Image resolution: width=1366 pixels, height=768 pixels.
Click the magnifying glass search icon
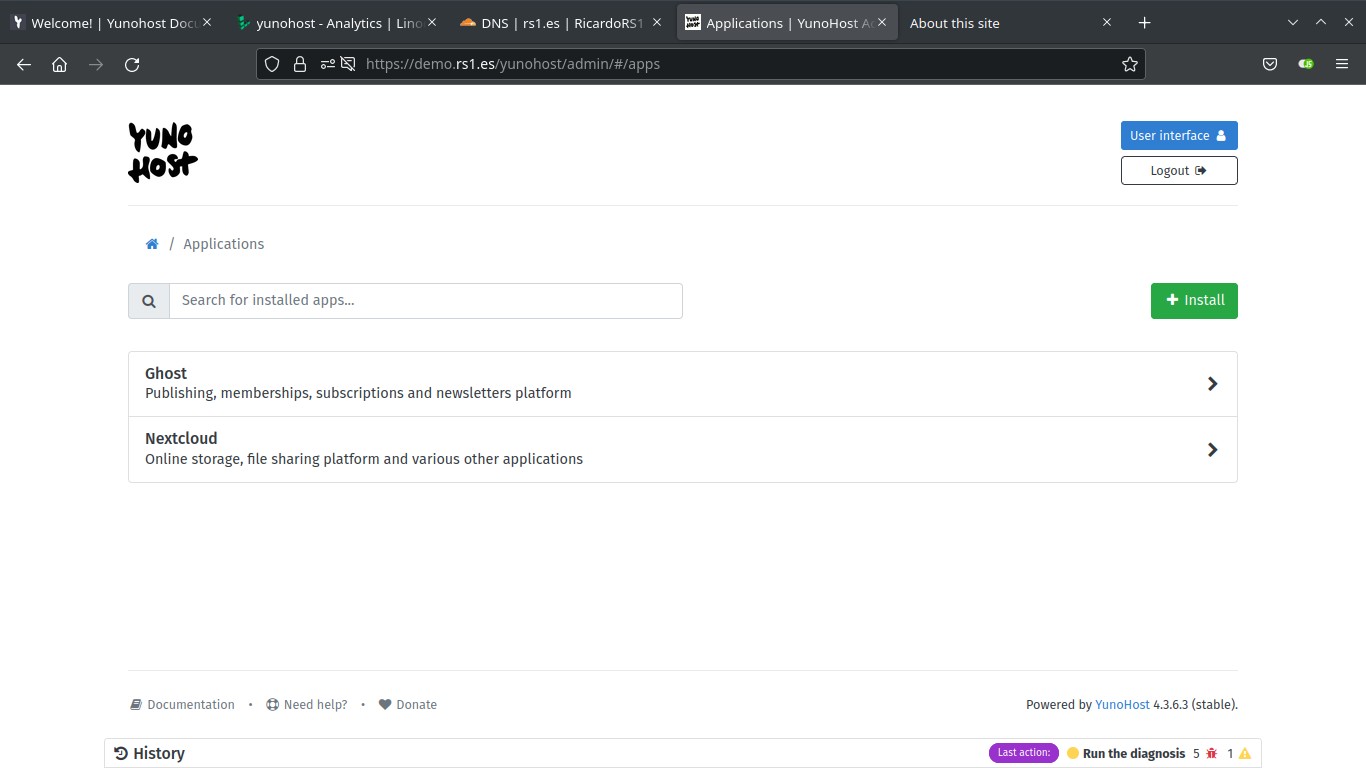pos(149,301)
